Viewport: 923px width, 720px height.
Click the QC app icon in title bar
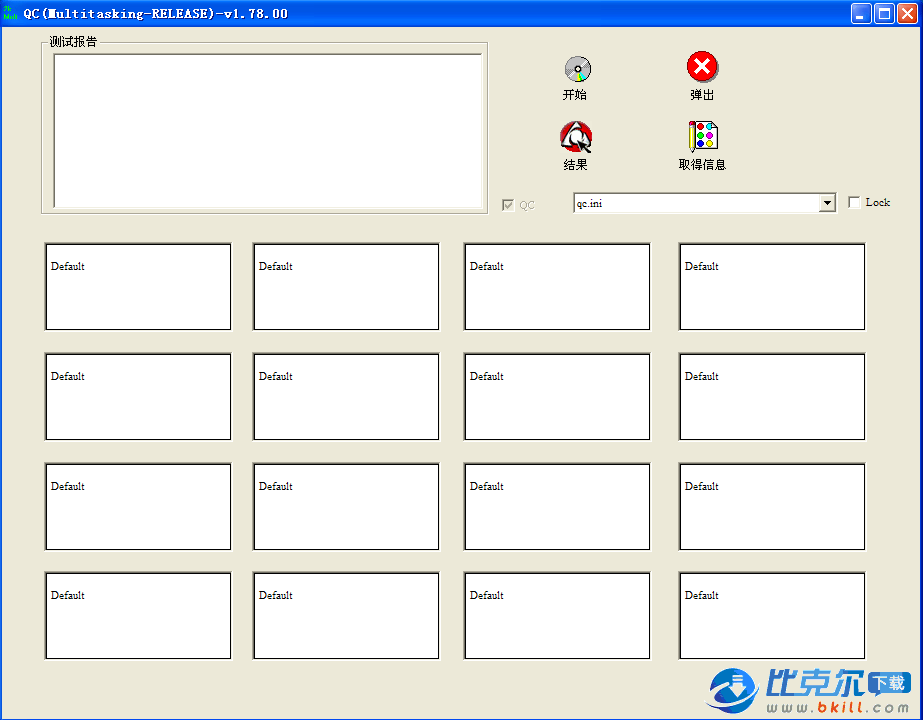[x=10, y=13]
